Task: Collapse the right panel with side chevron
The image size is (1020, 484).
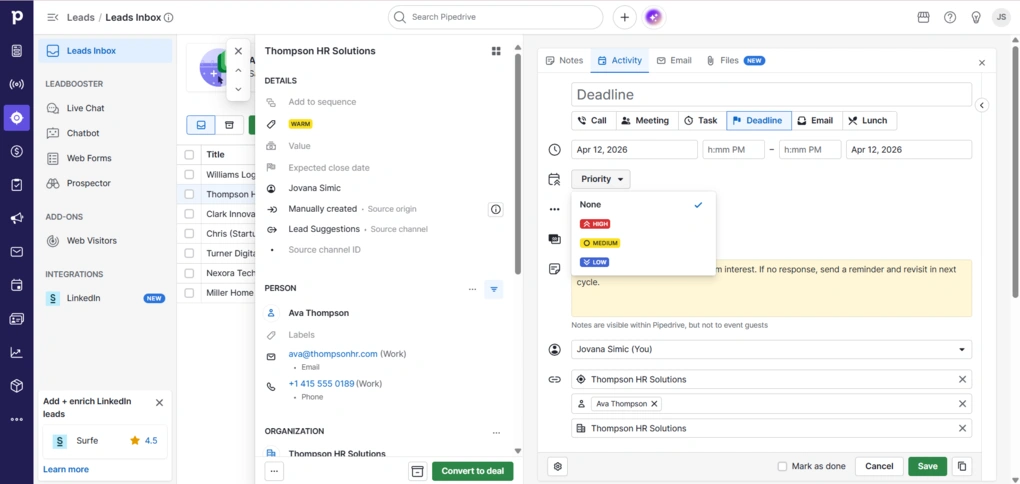Action: pos(982,105)
